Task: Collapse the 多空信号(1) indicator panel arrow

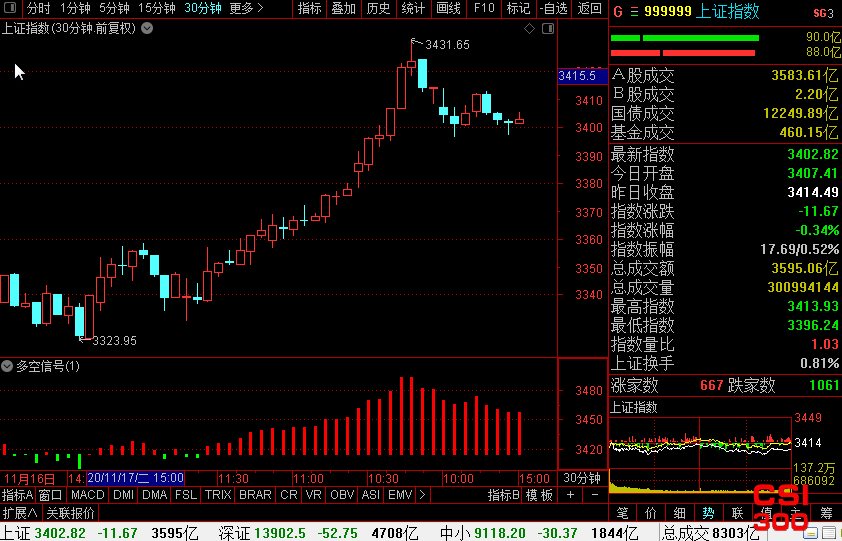Action: tap(7, 366)
